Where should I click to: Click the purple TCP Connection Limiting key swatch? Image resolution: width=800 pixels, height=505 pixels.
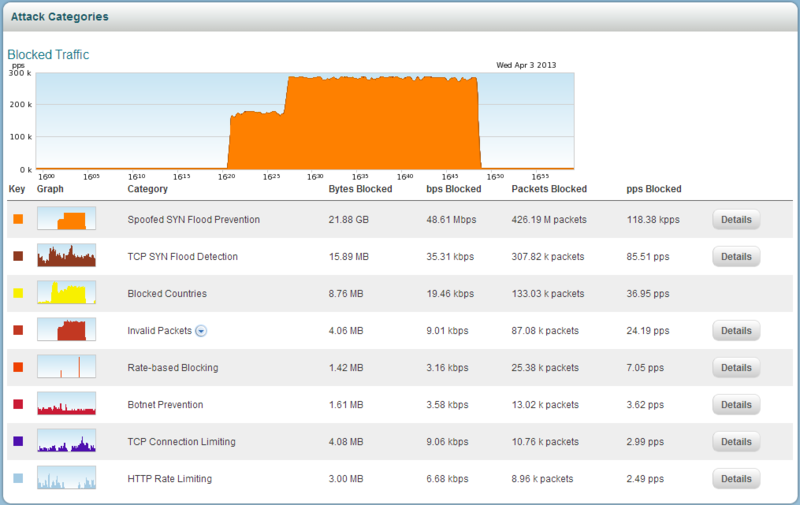tap(18, 441)
